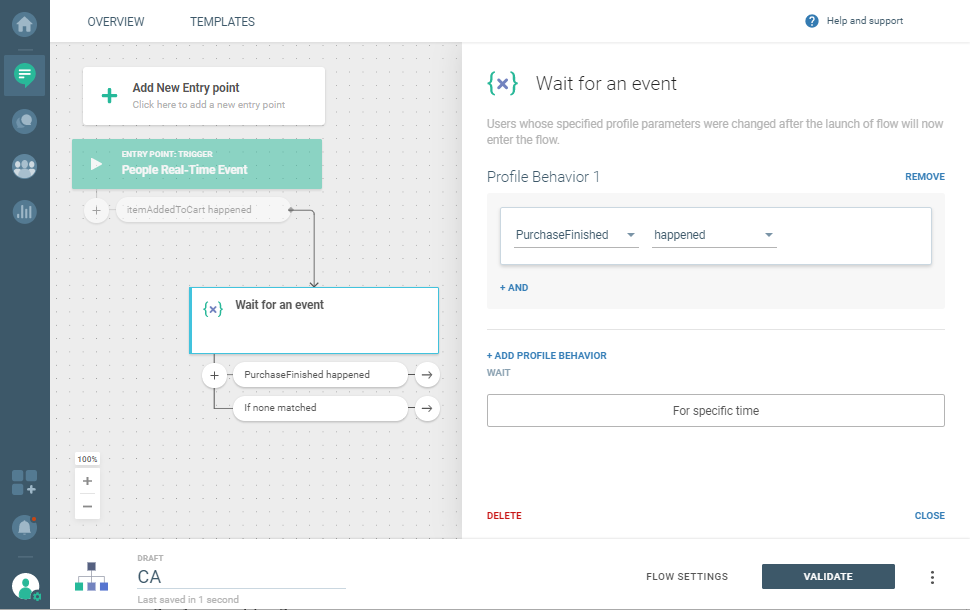Click the add apps grid icon
Image resolution: width=970 pixels, height=610 pixels.
pyautogui.click(x=24, y=482)
